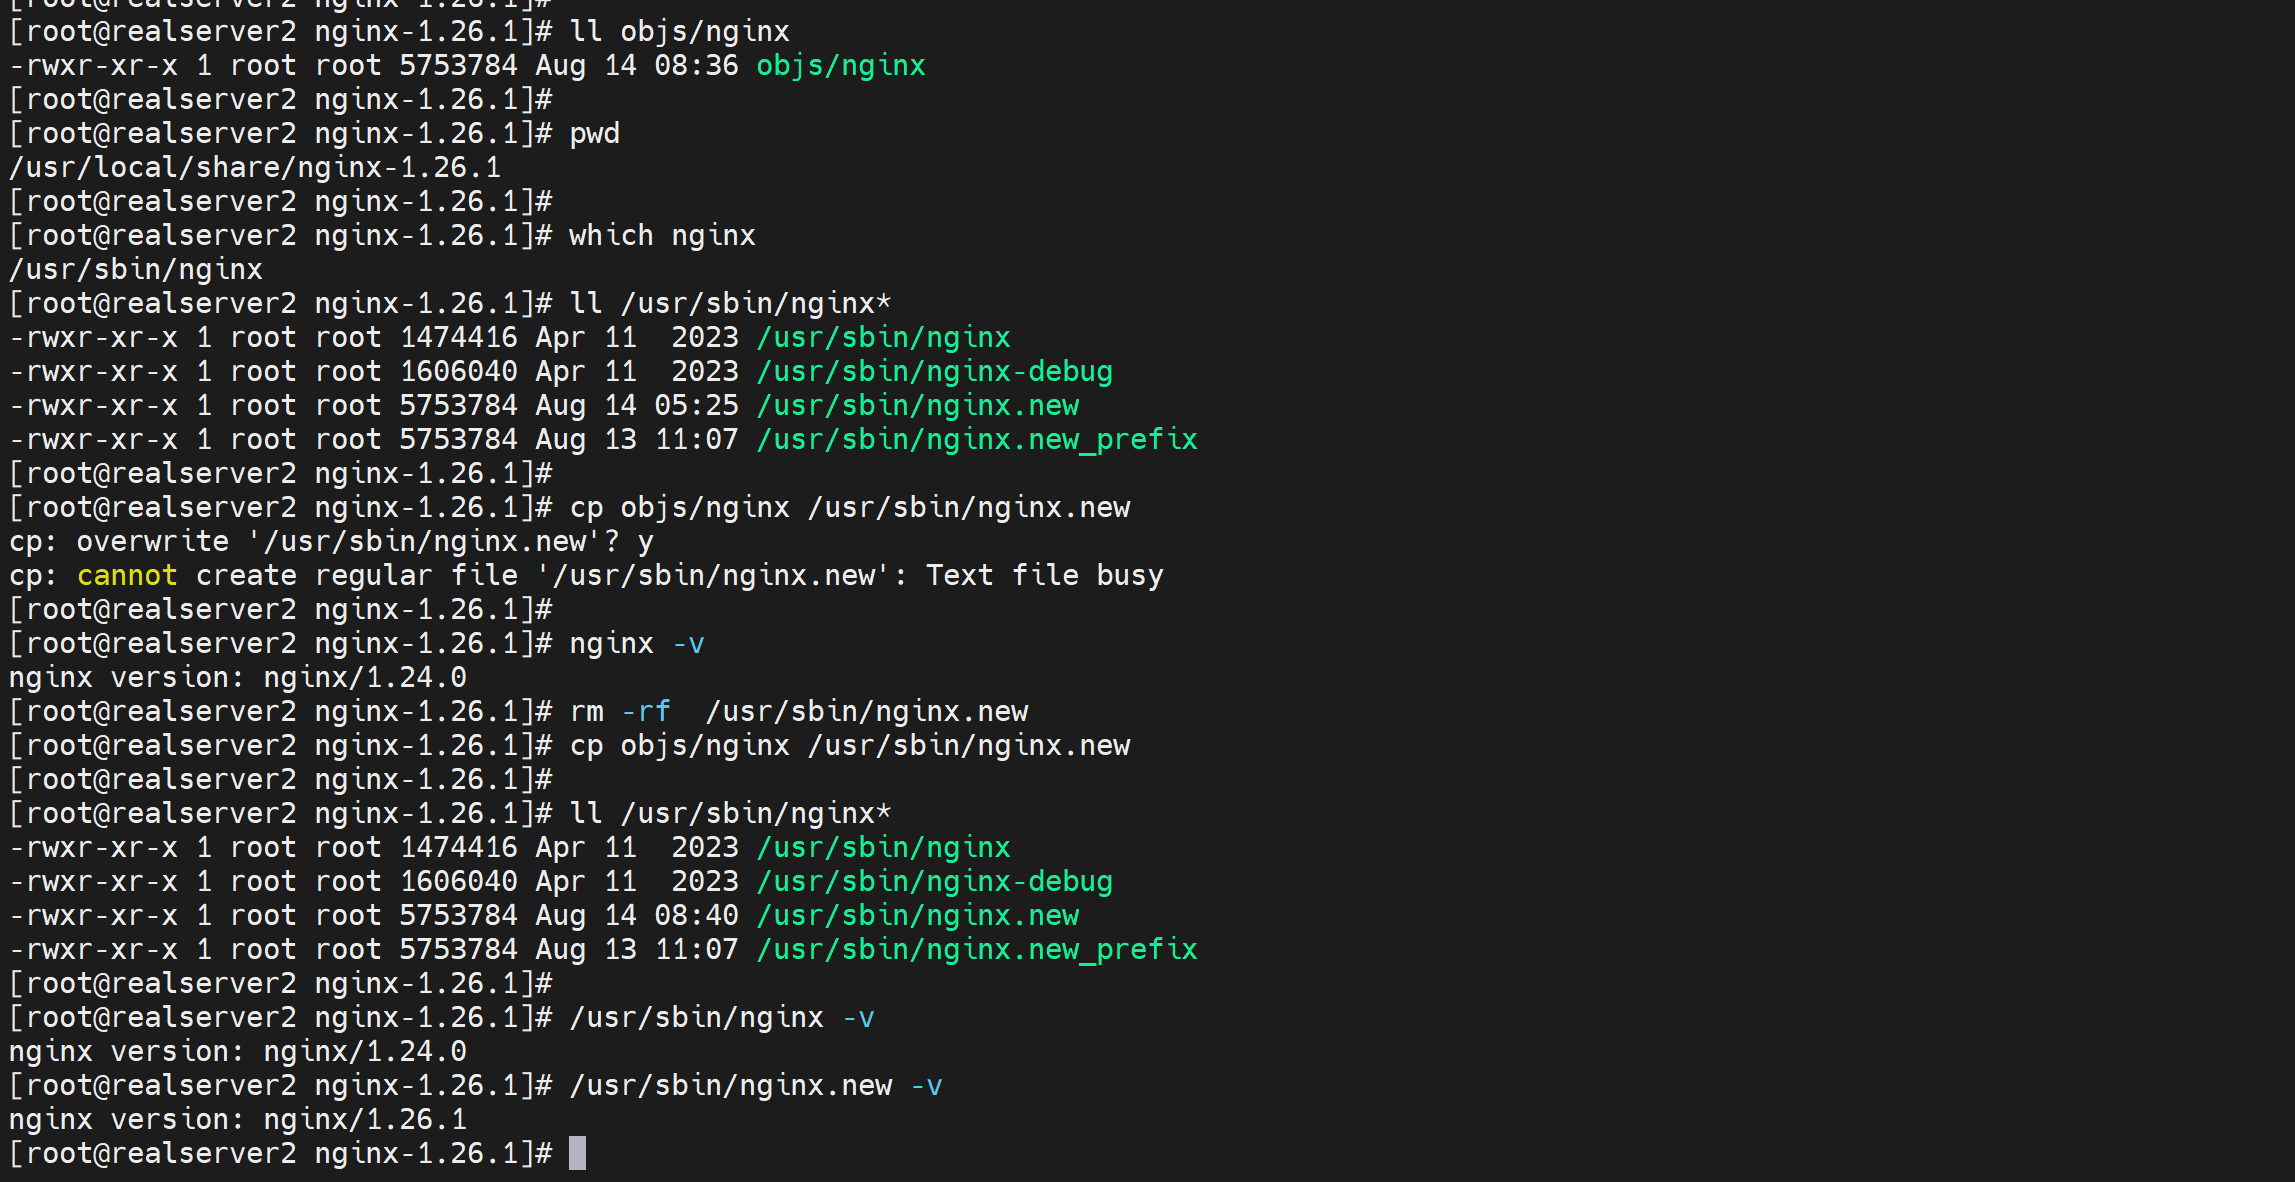Click the 'Text file busy' error message
Viewport: 2295px width, 1182px height.
(x=1044, y=576)
